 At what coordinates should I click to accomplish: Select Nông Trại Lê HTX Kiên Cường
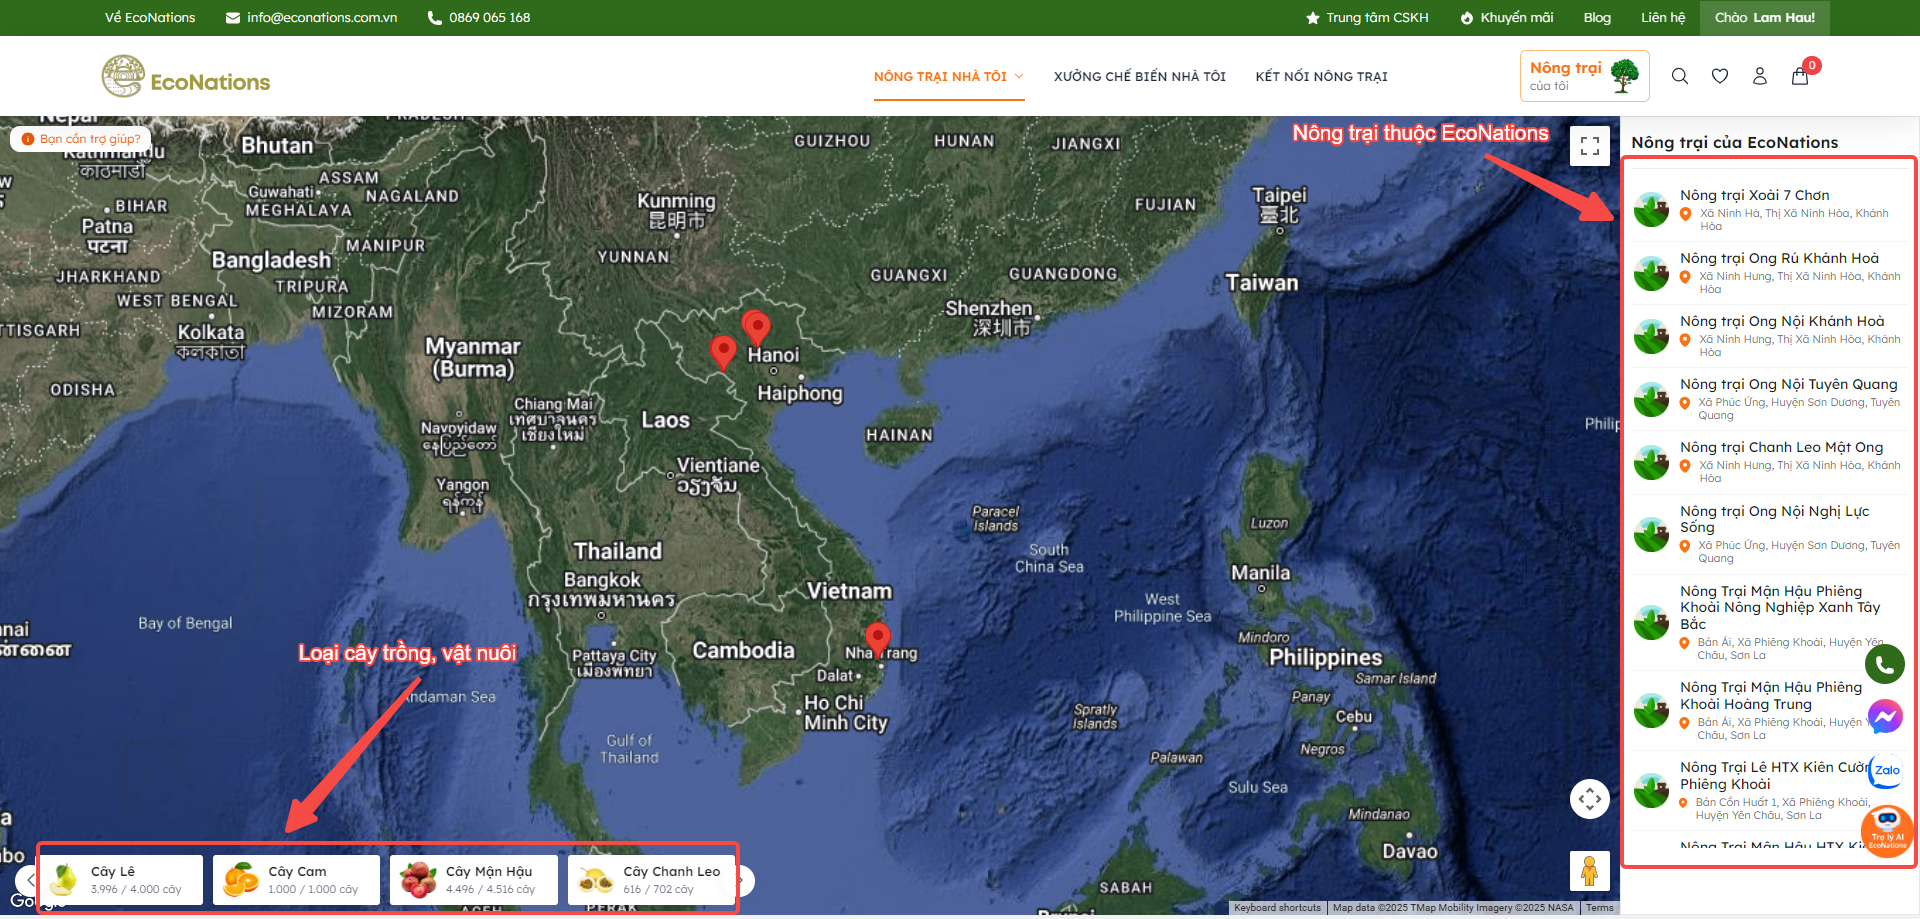tap(1772, 790)
